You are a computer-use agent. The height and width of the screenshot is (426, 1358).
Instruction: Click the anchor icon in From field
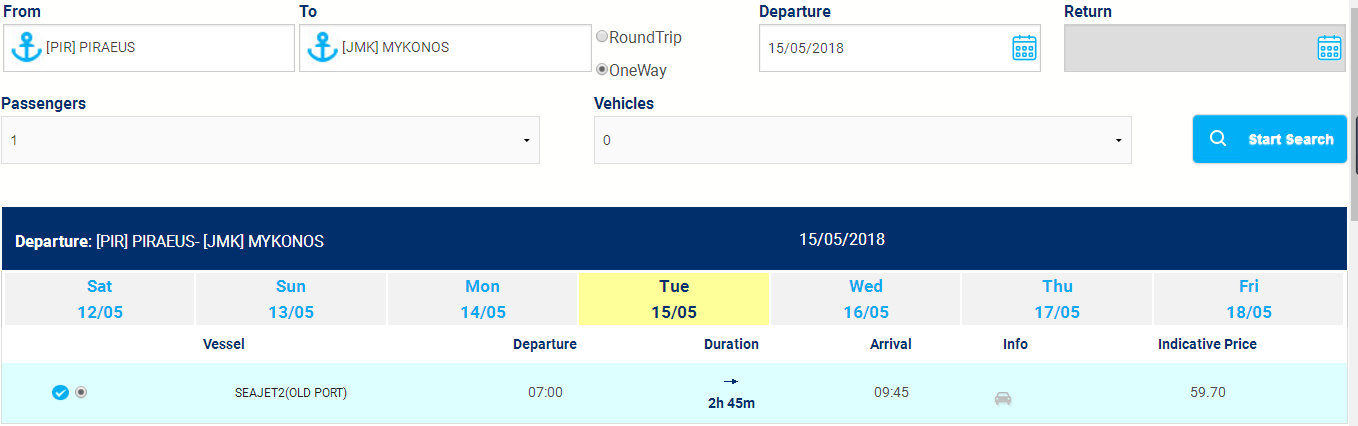click(x=26, y=47)
